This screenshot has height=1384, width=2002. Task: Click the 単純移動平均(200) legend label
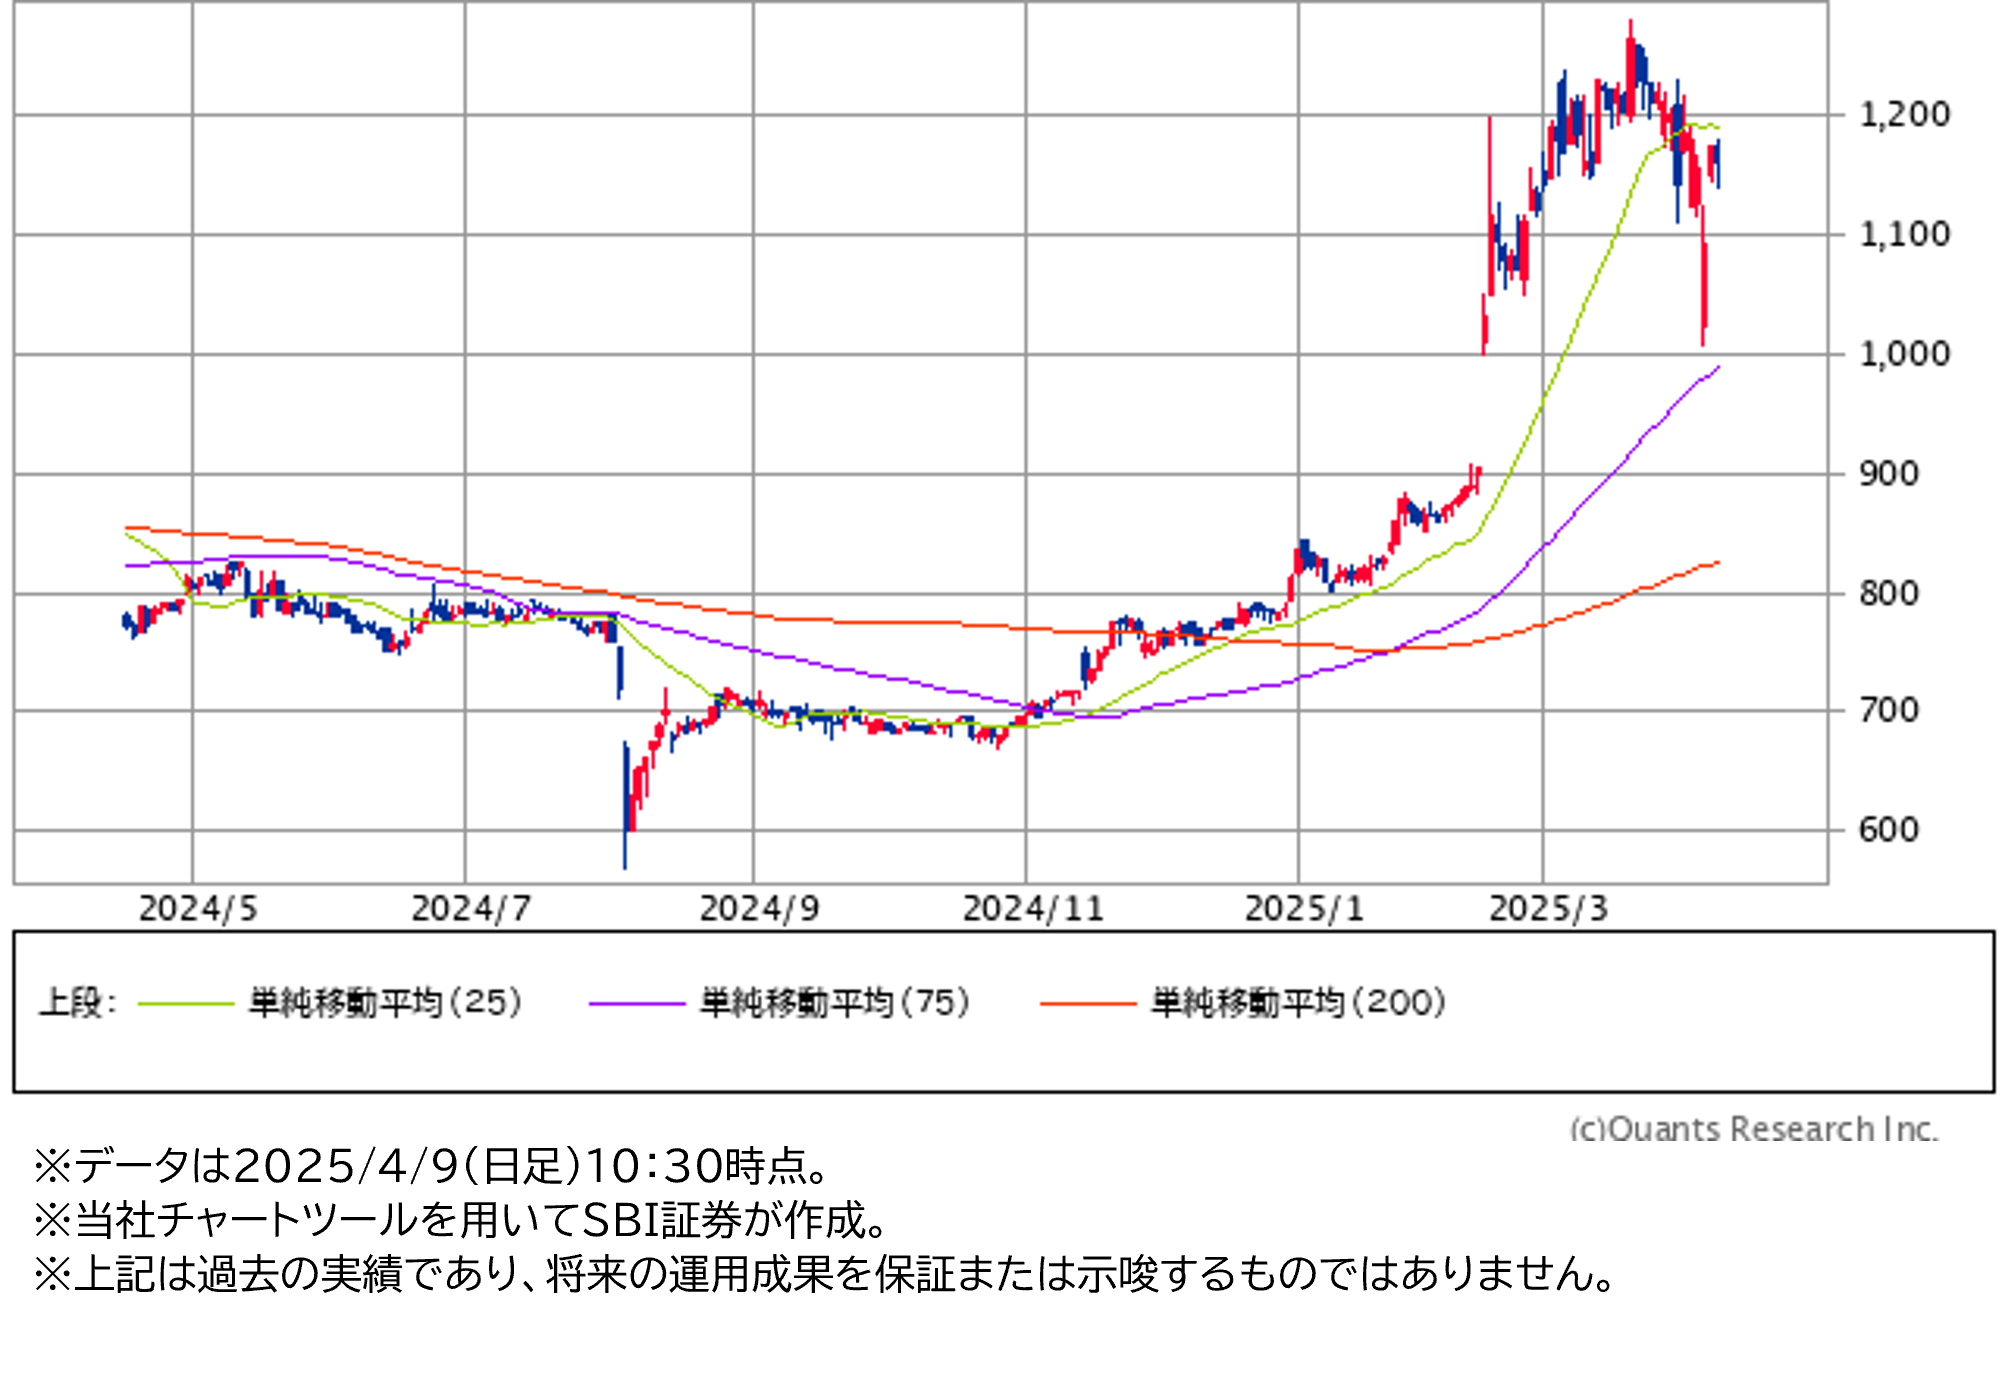pos(1298,1002)
